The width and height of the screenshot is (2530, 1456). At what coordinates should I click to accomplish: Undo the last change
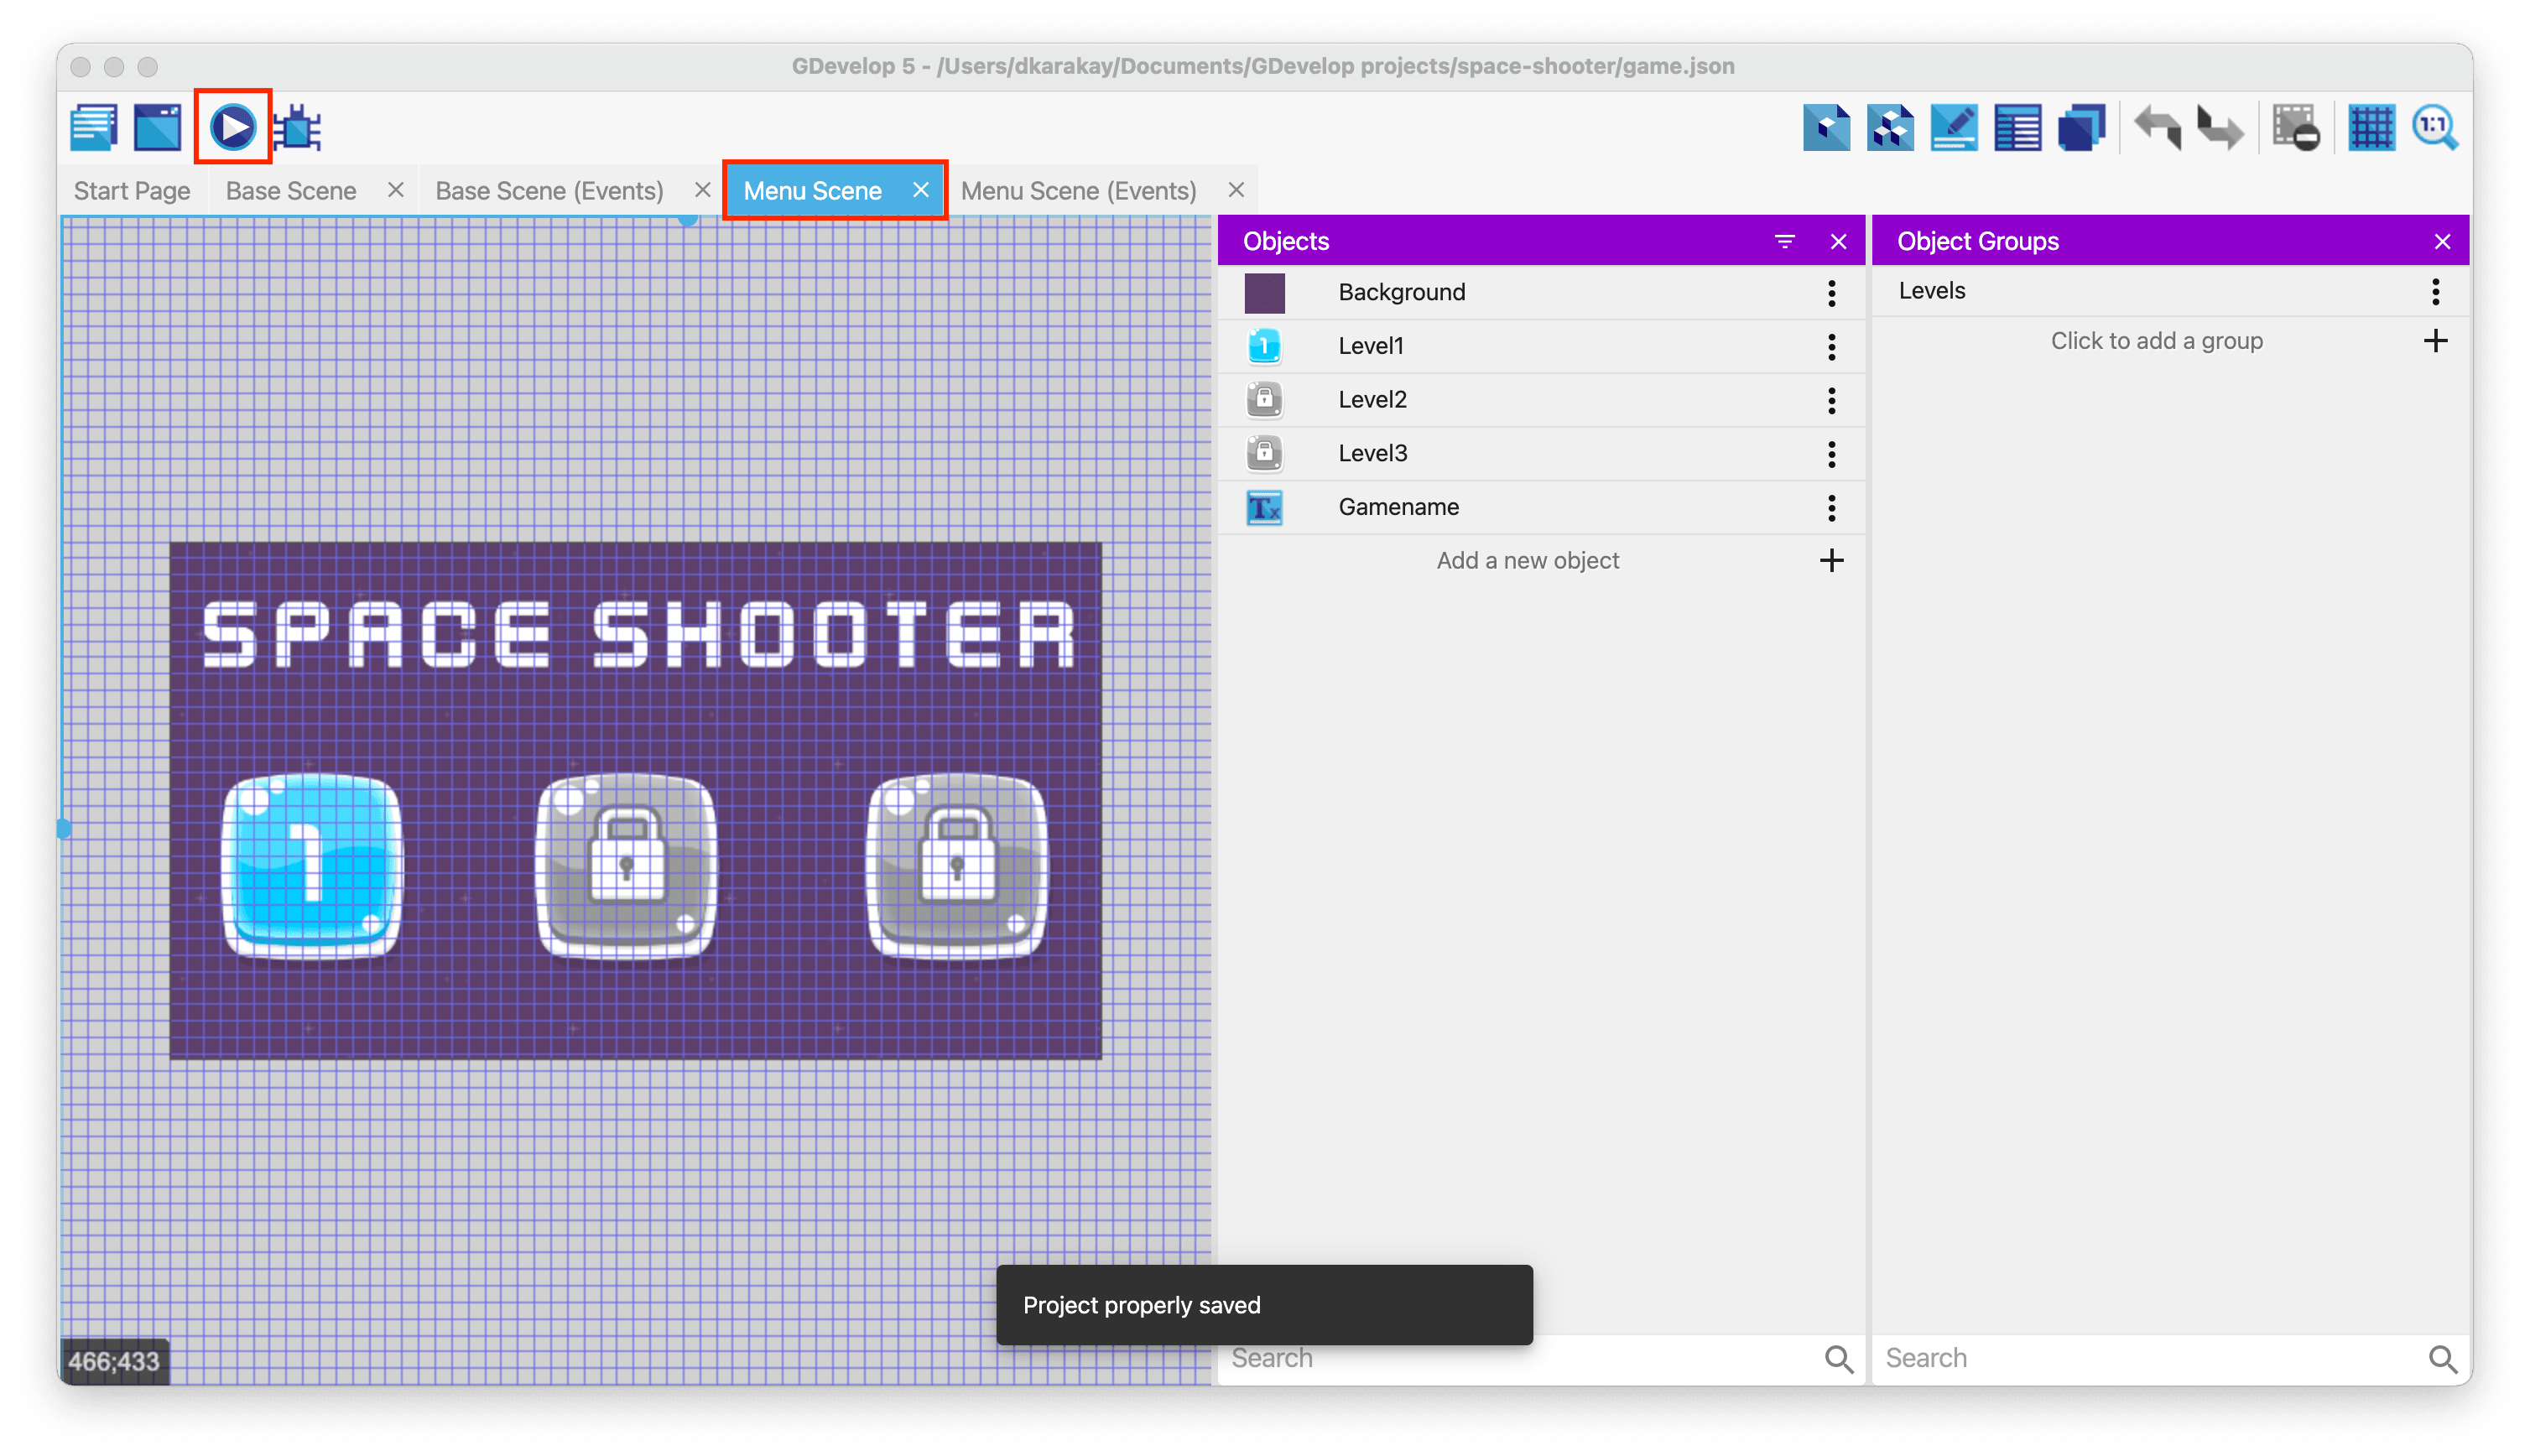click(2158, 128)
